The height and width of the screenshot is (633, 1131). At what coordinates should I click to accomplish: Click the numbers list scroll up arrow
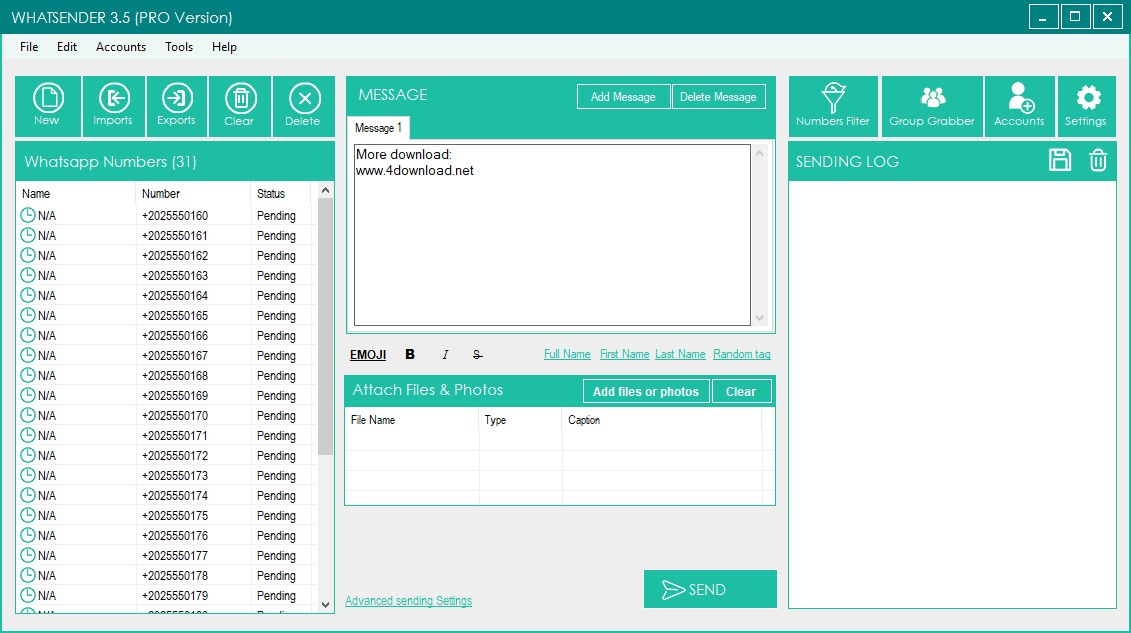coord(325,190)
